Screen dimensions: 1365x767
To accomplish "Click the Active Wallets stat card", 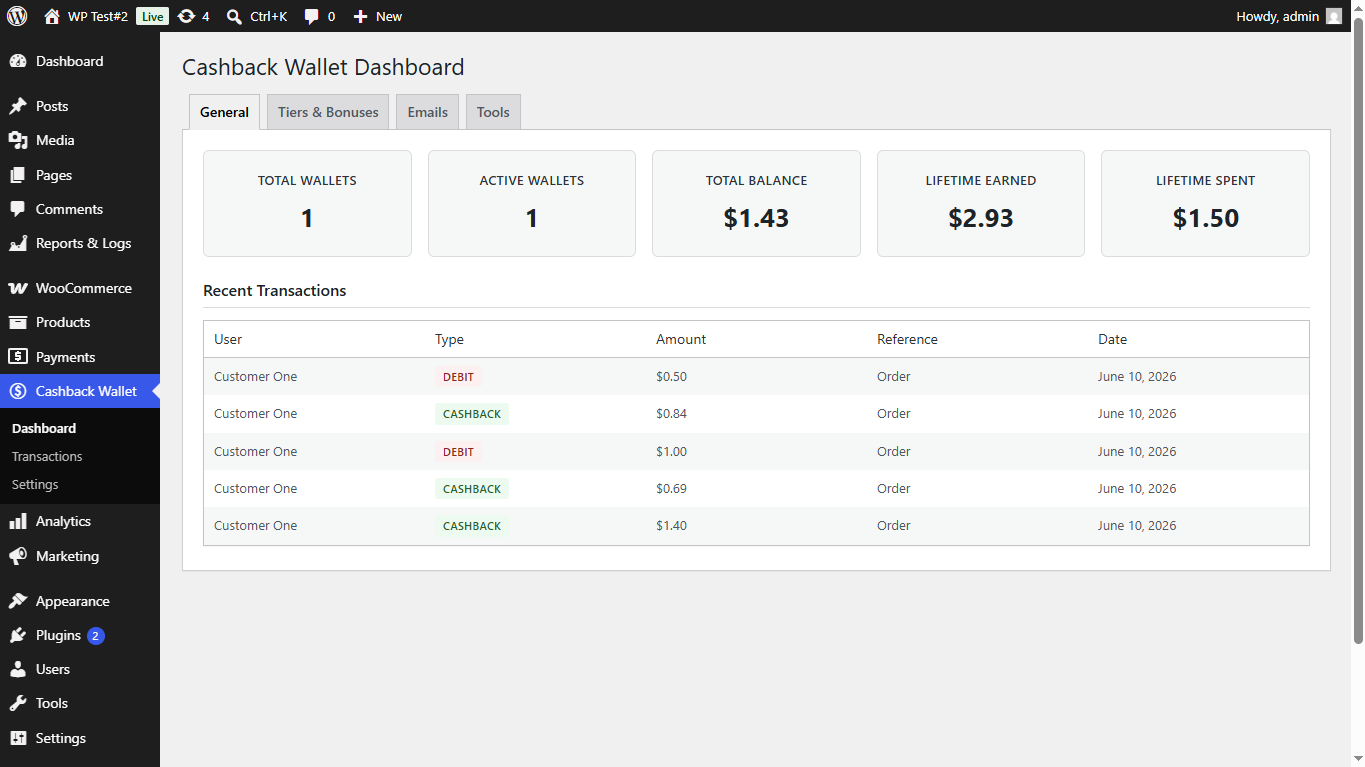I will [x=532, y=203].
